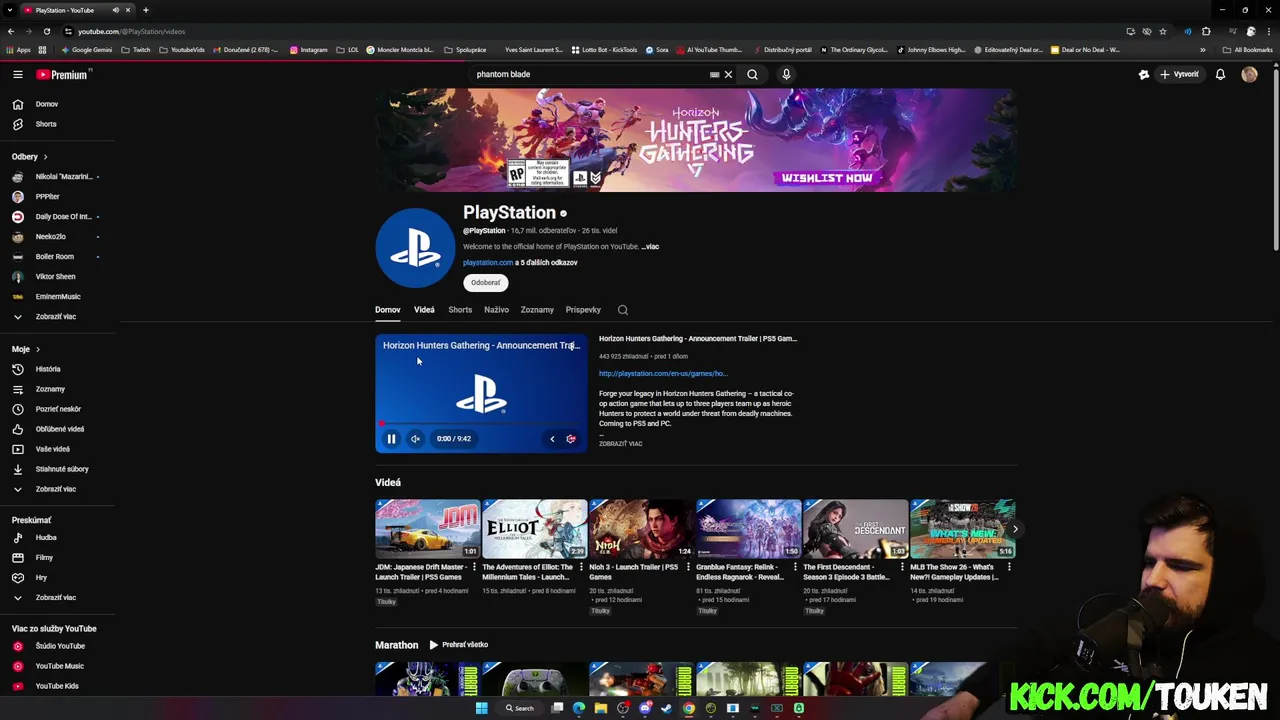Mute the PlayStation browser tab audio
The height and width of the screenshot is (720, 1280).
(x=115, y=10)
